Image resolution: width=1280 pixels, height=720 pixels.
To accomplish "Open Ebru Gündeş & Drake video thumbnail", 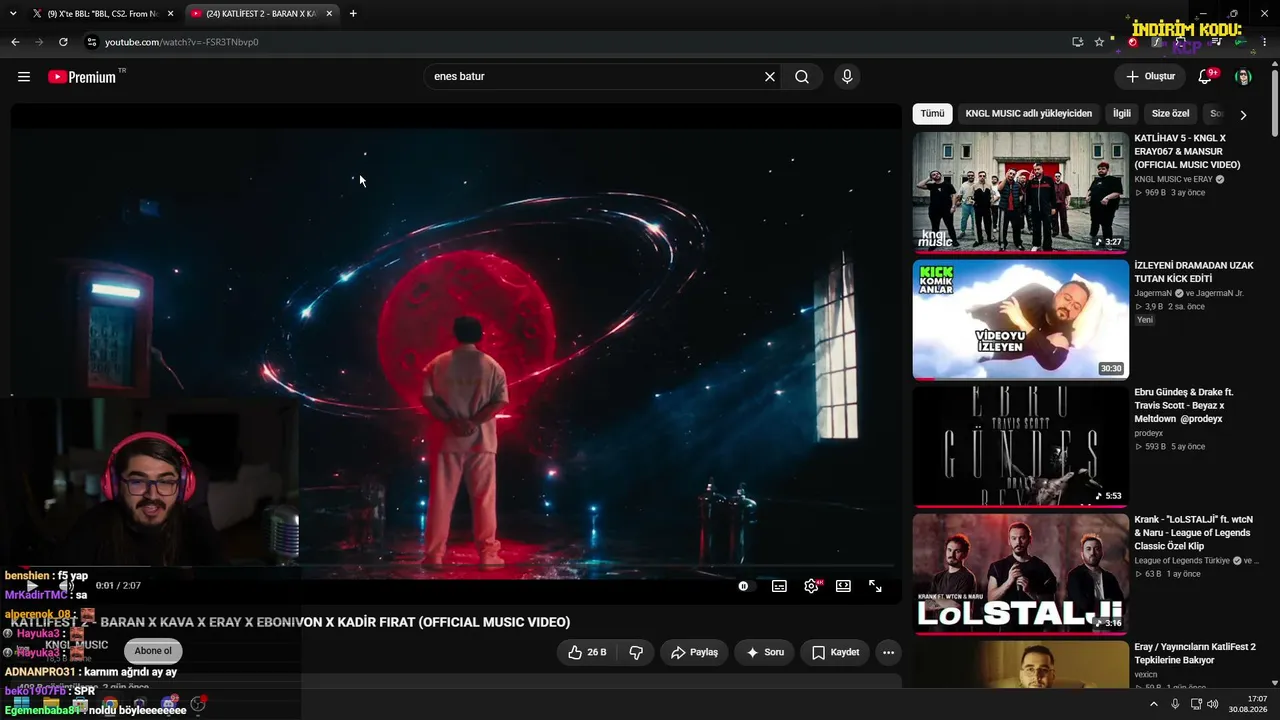I will (1021, 447).
